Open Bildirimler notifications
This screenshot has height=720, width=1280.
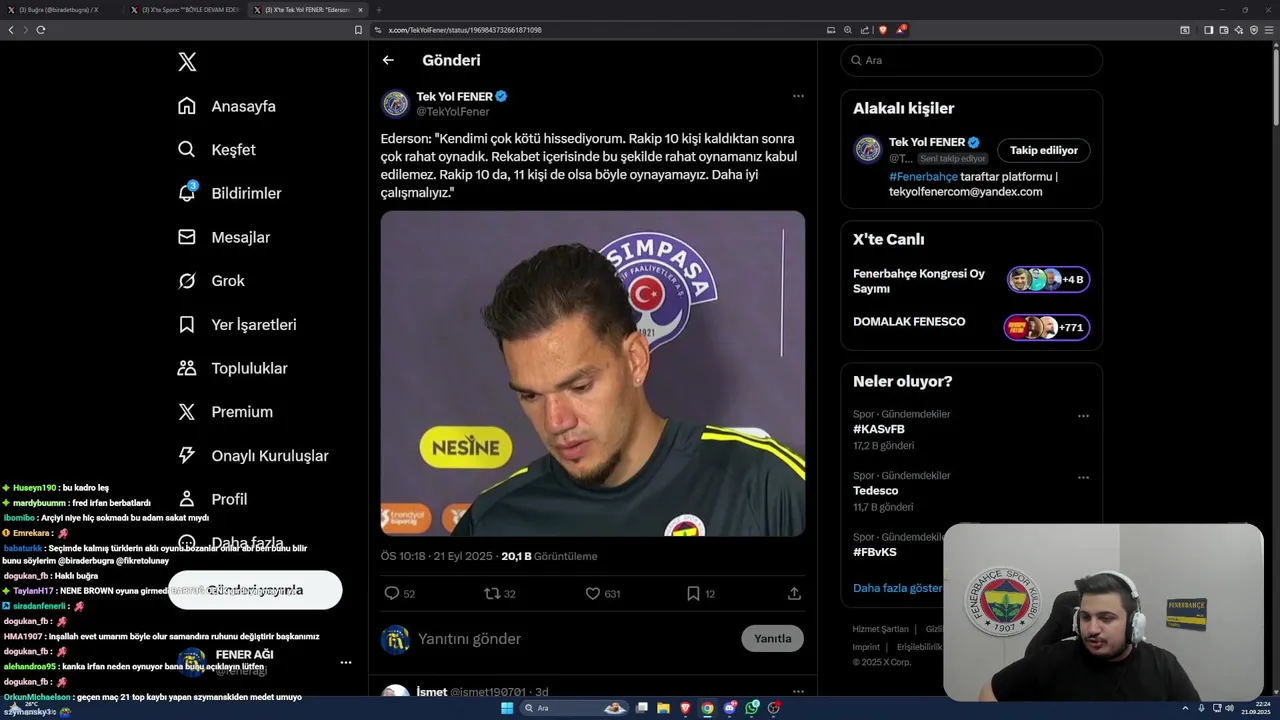click(229, 193)
